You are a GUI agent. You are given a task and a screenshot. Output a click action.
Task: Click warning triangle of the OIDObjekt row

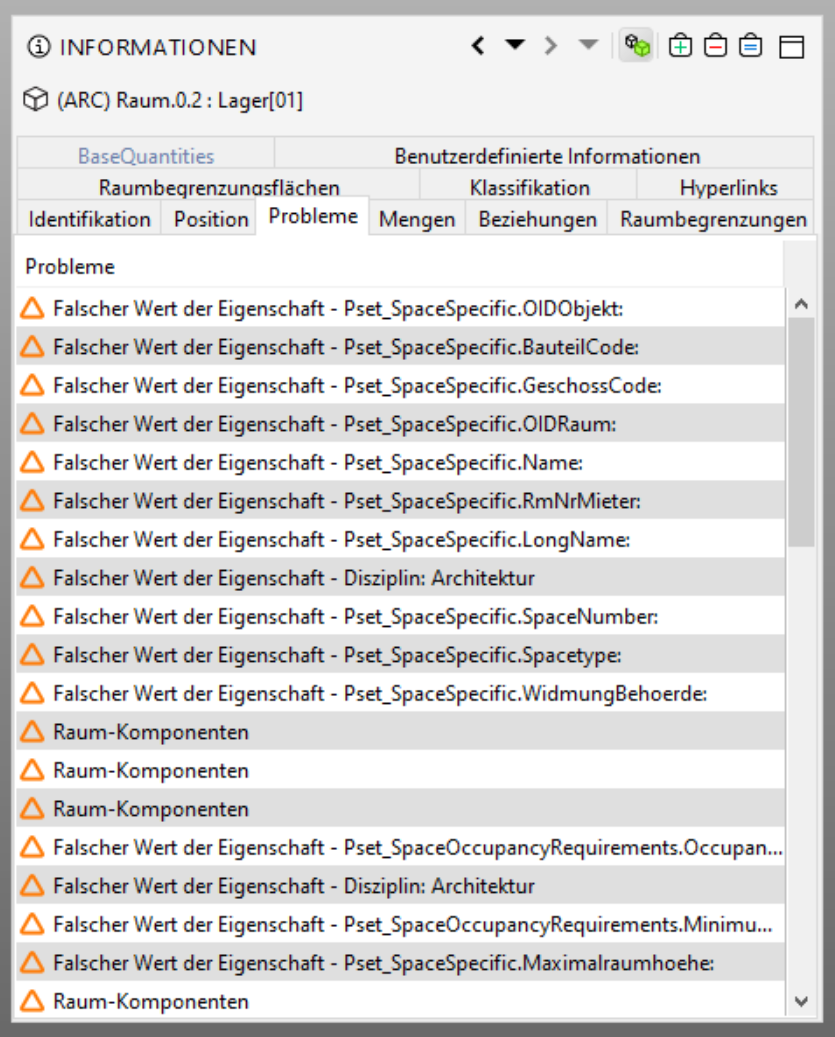32,308
